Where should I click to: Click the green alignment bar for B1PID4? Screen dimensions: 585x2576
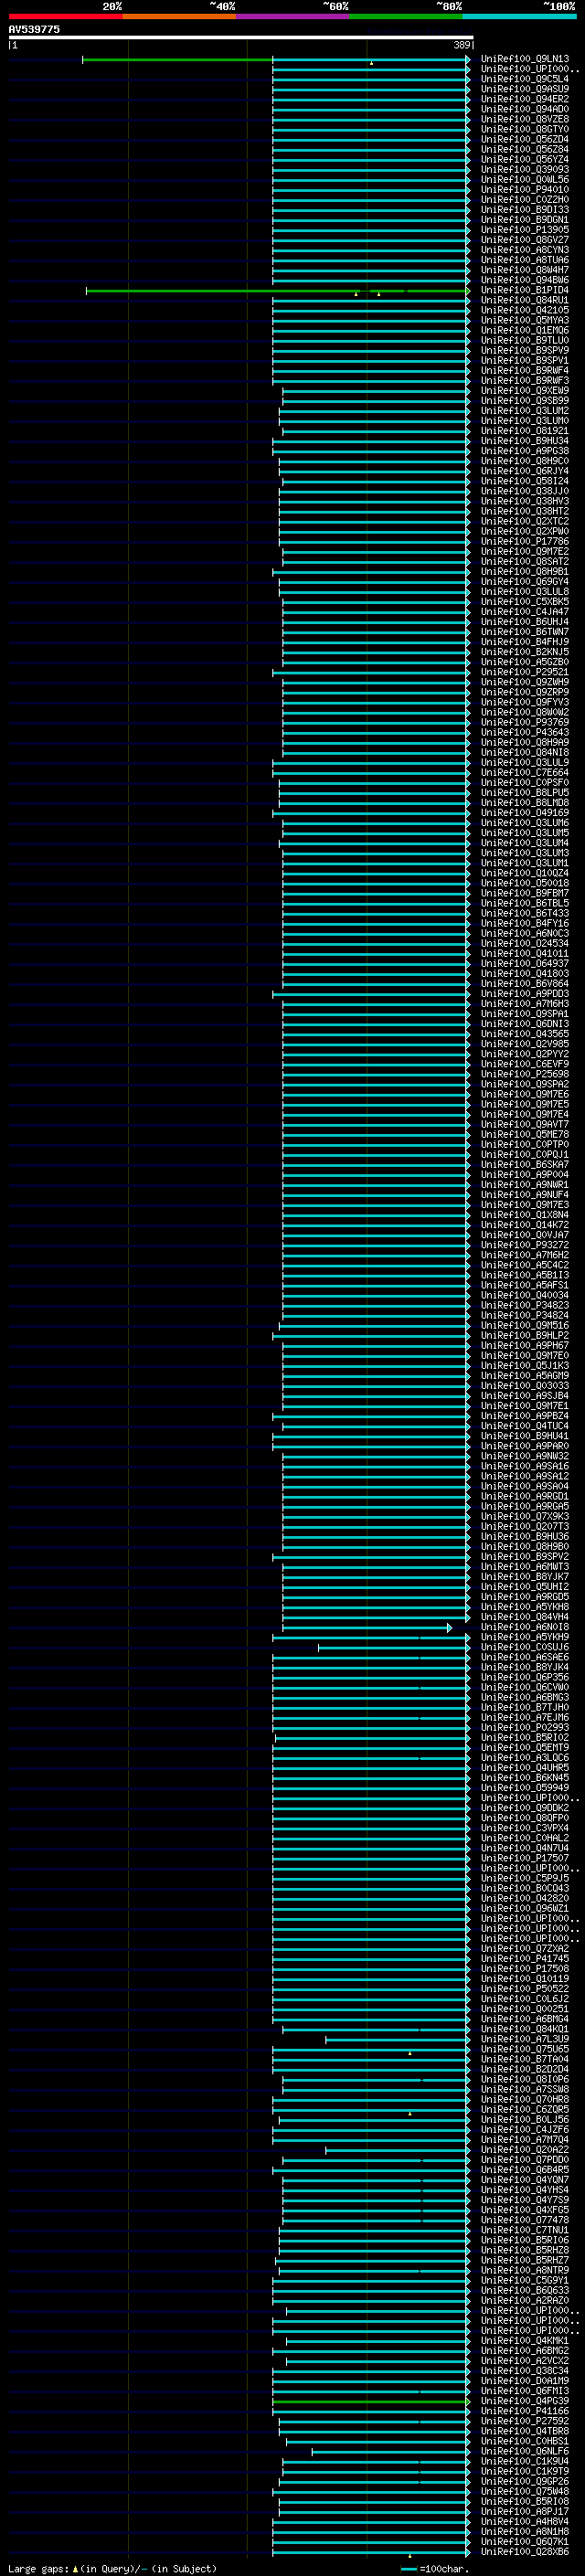tap(278, 291)
